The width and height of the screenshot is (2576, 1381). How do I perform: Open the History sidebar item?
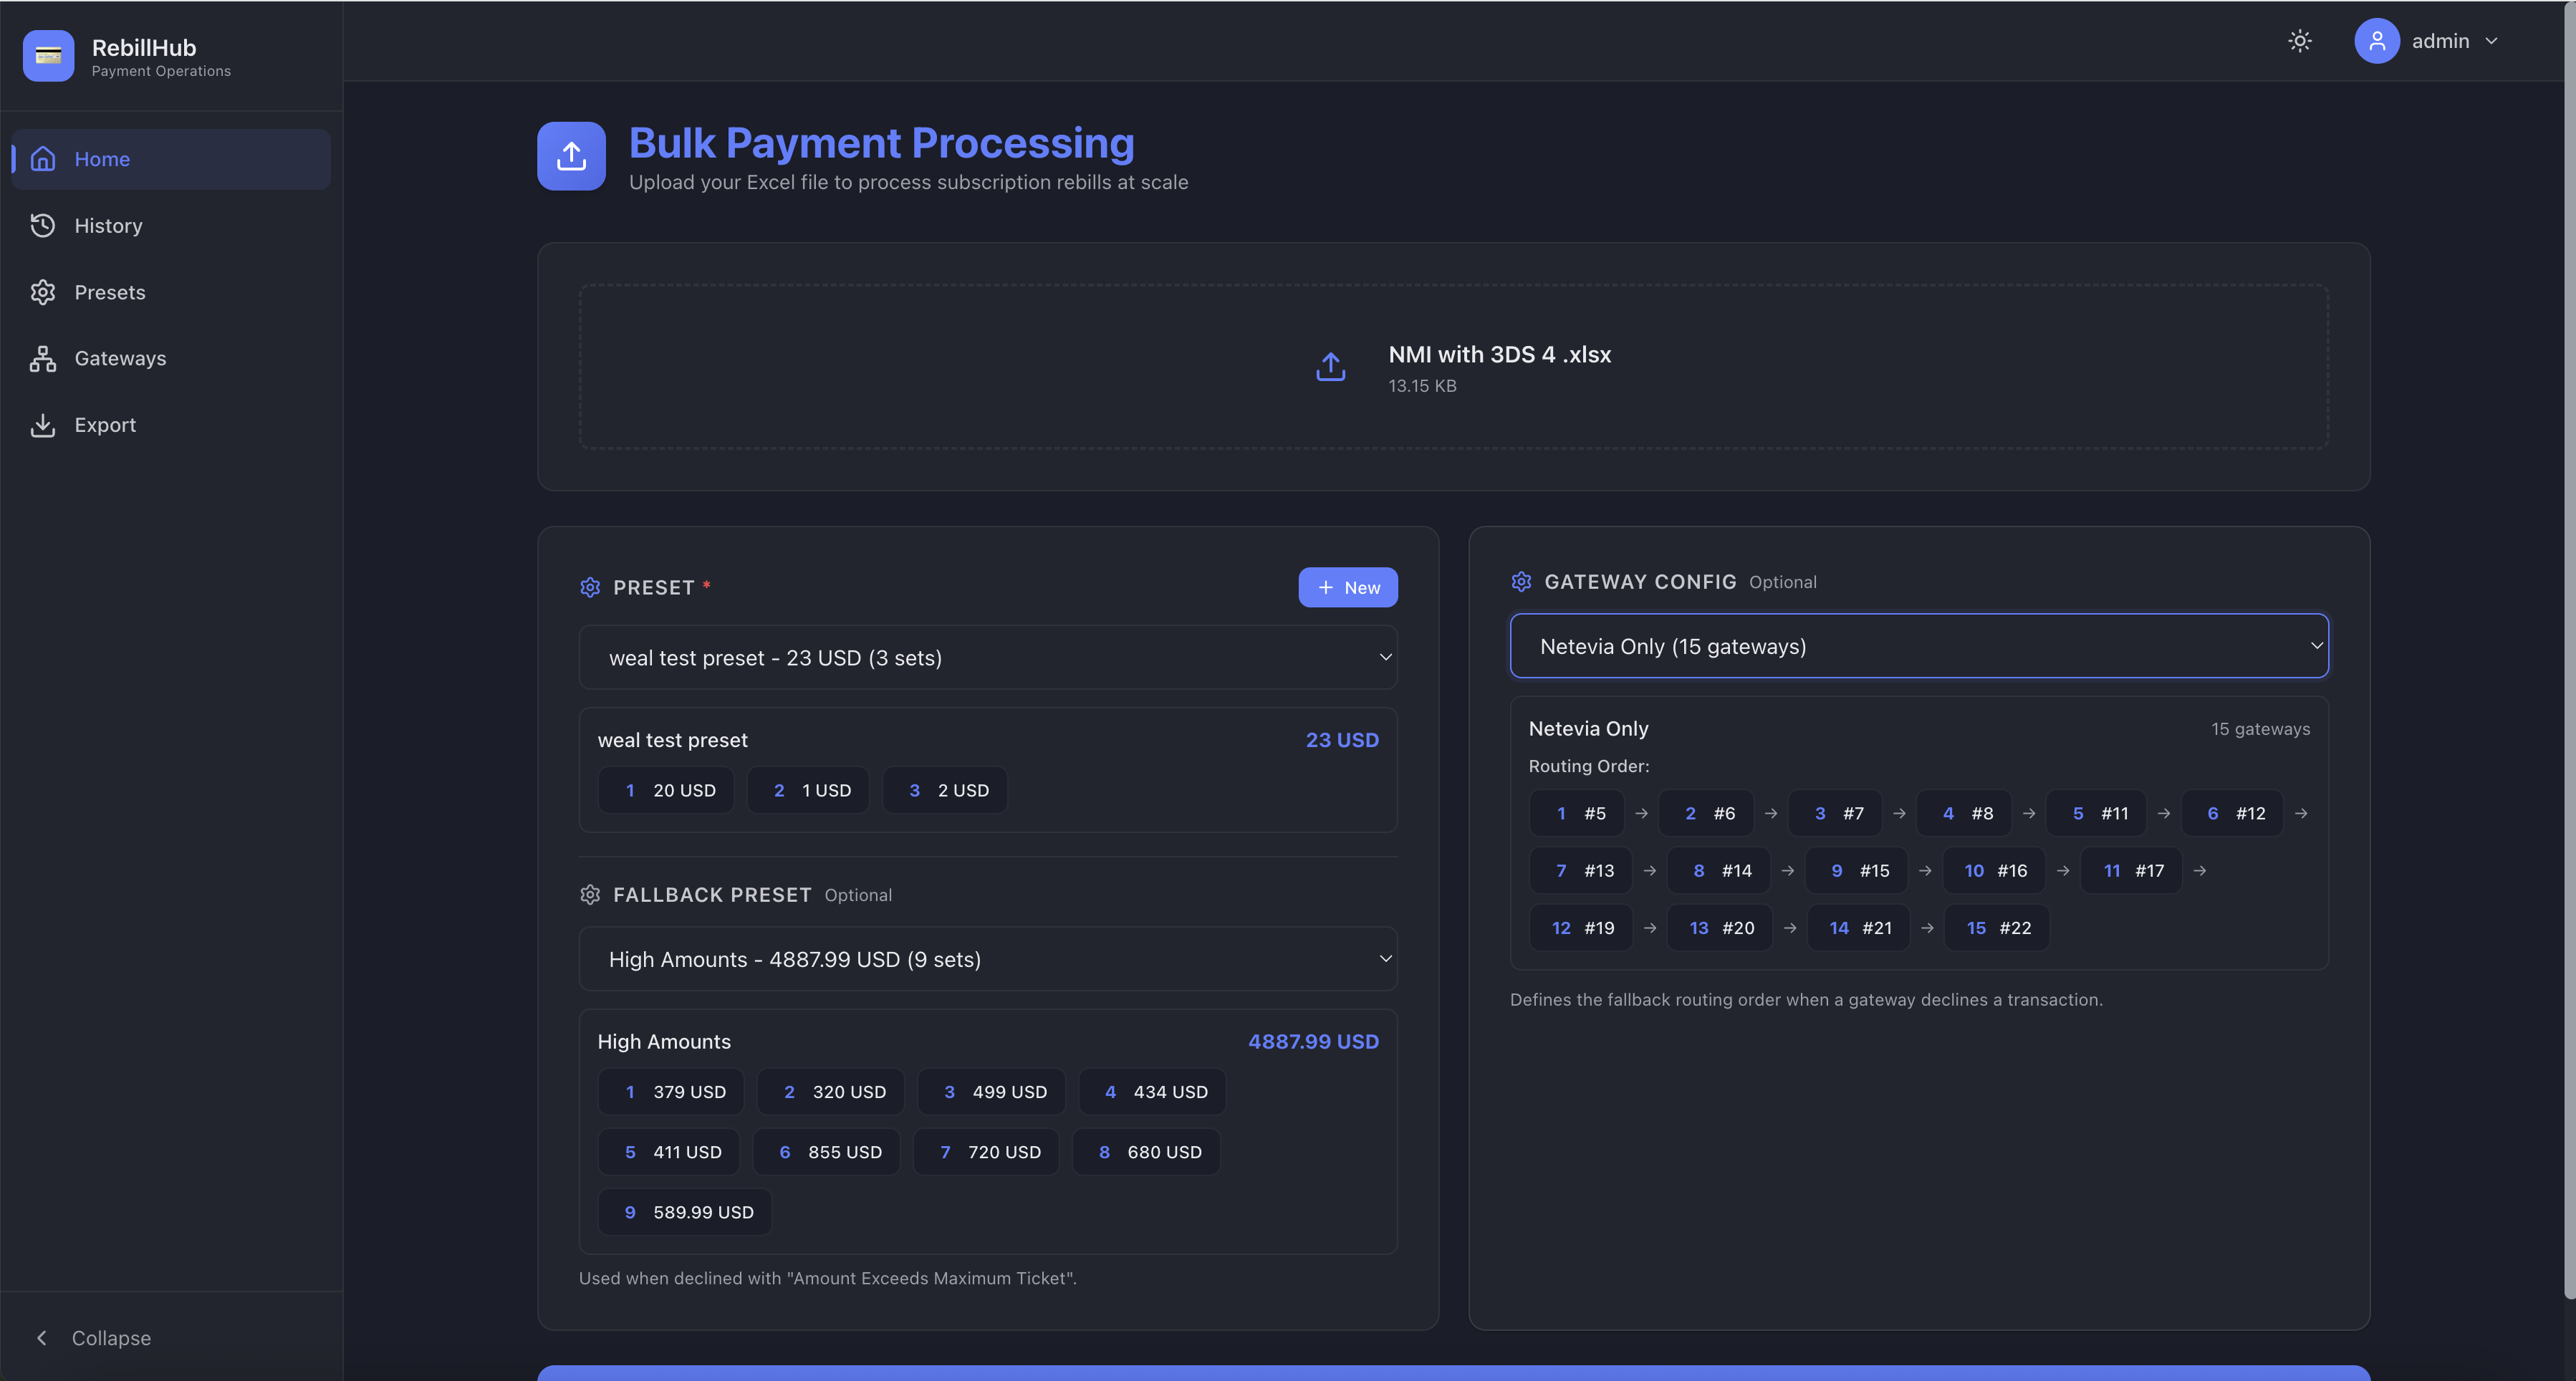click(171, 226)
